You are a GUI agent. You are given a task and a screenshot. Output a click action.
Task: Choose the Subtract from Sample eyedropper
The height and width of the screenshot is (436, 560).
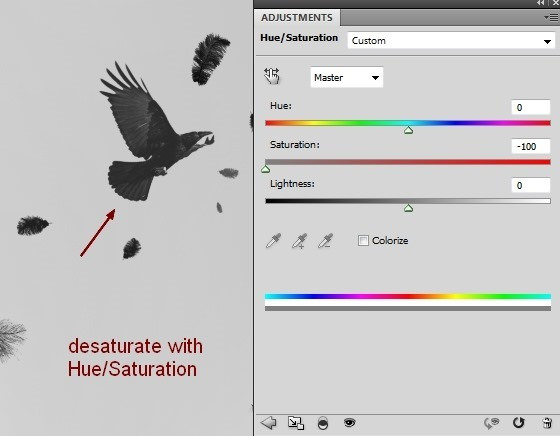click(326, 241)
